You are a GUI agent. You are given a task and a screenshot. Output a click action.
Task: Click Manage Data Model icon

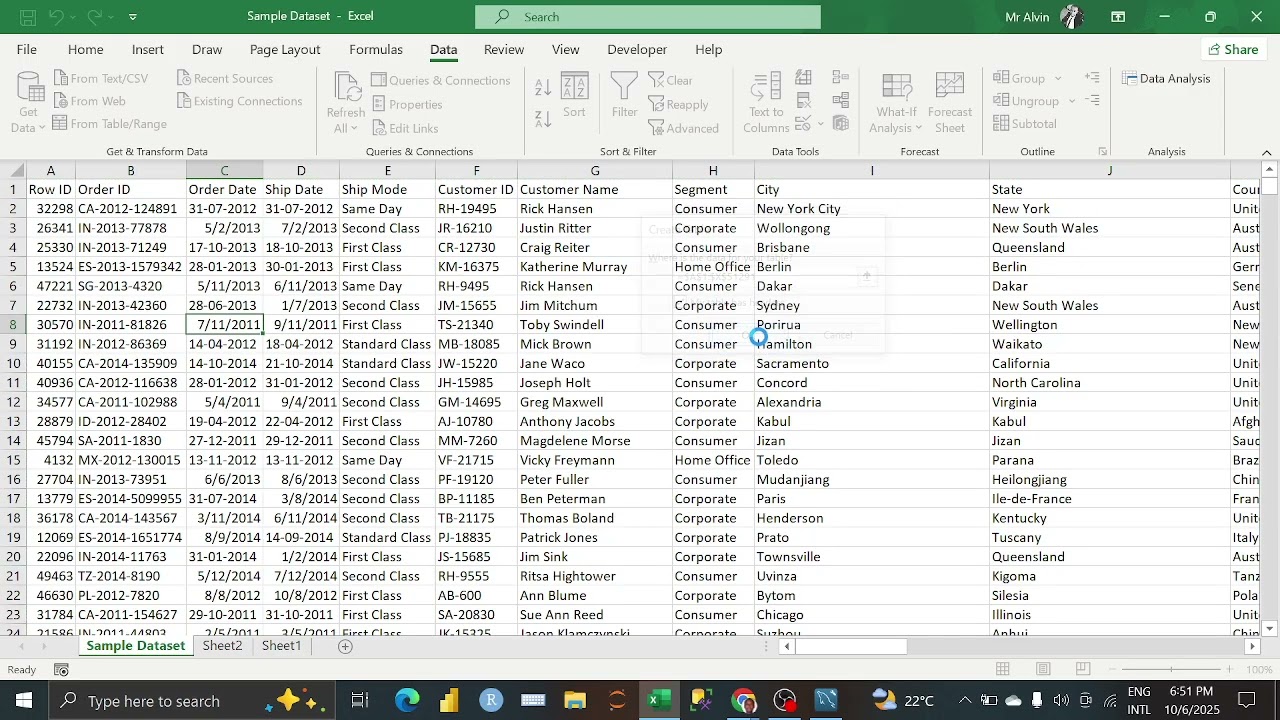tap(841, 124)
